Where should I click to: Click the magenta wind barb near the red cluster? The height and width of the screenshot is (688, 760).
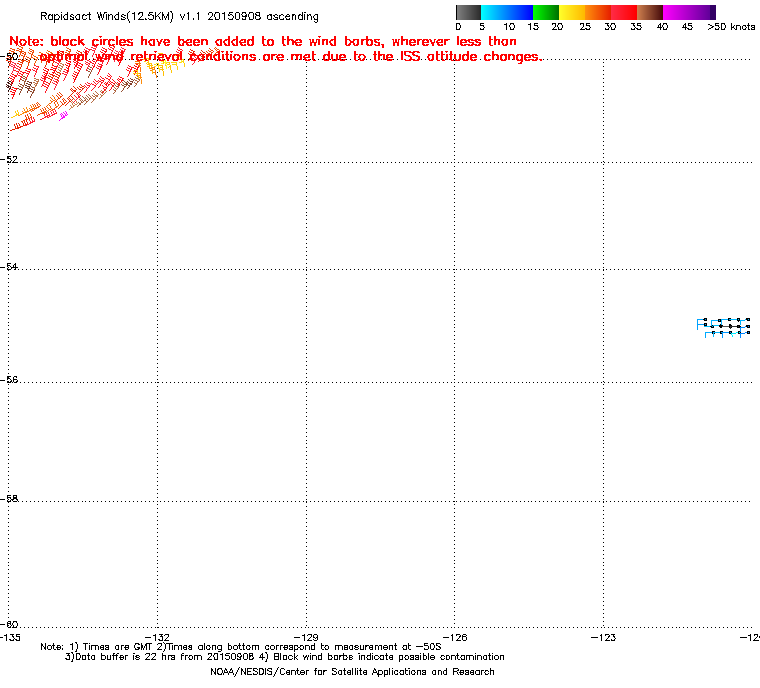click(x=63, y=116)
